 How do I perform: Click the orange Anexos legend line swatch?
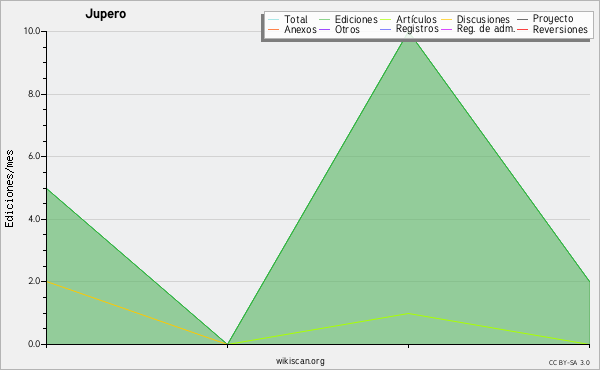pyautogui.click(x=273, y=29)
